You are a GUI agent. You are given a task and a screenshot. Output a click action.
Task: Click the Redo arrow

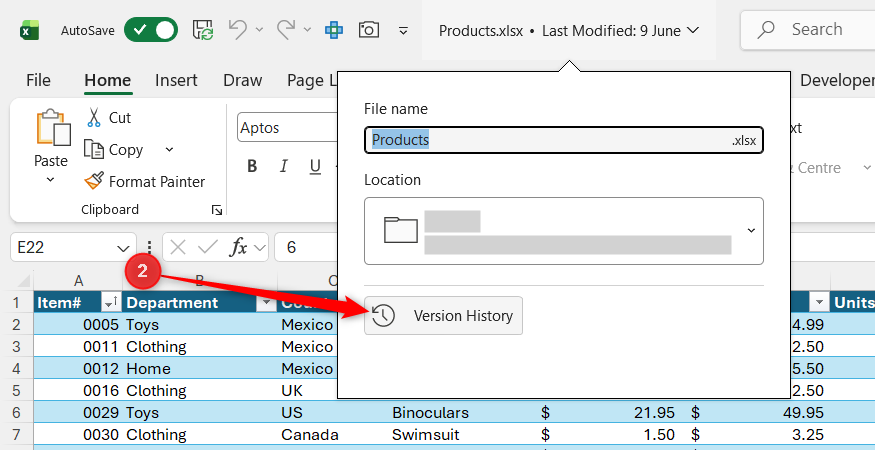[x=286, y=29]
